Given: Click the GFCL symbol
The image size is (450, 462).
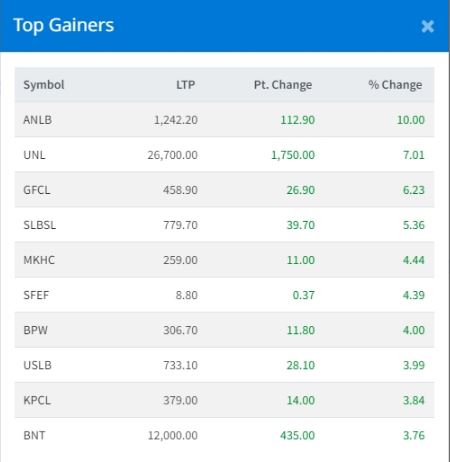Looking at the screenshot, I should click(x=37, y=190).
